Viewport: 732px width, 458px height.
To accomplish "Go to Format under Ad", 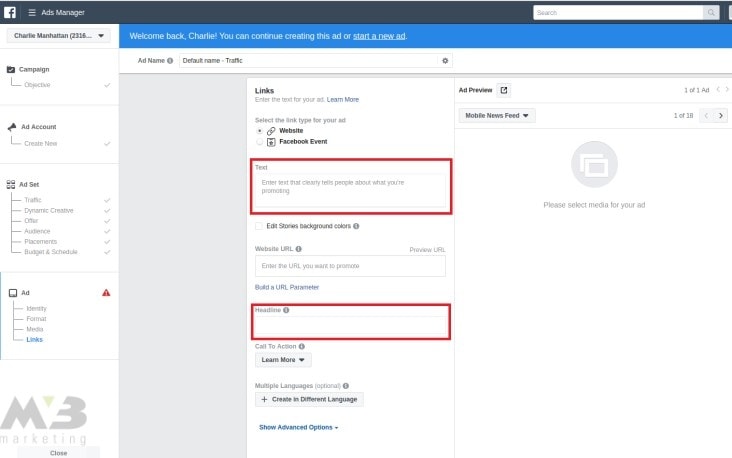I will click(x=36, y=319).
